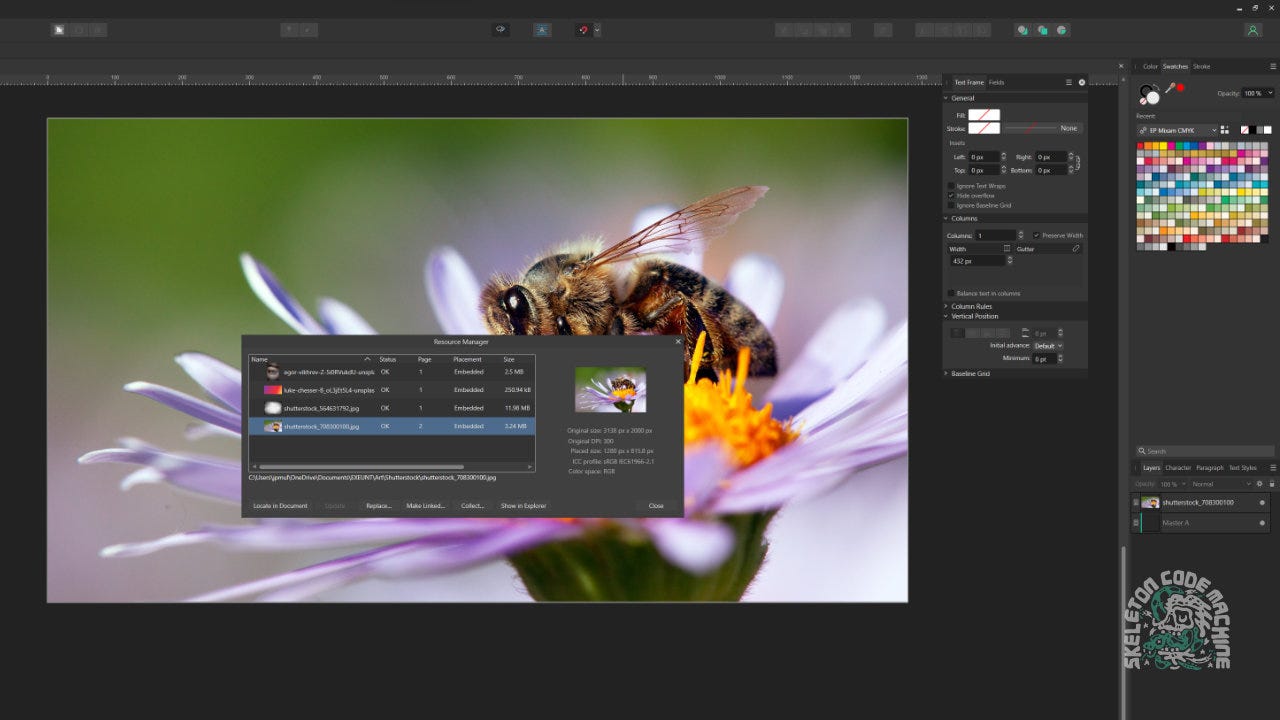Click the search magnifier icon above Layers panel
Viewport: 1280px width, 720px height.
pyautogui.click(x=1139, y=451)
